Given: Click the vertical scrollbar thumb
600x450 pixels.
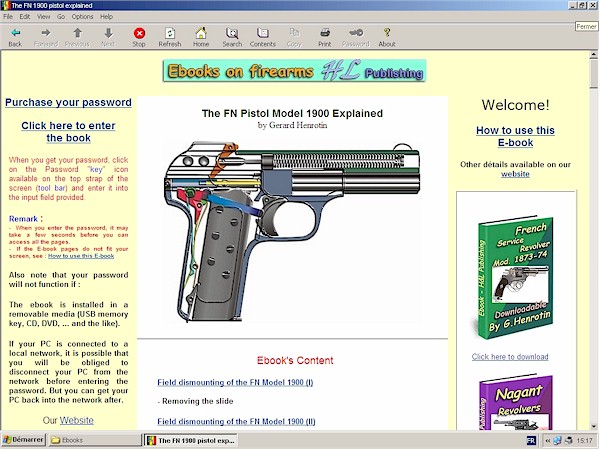Looking at the screenshot, I should pyautogui.click(x=593, y=73).
